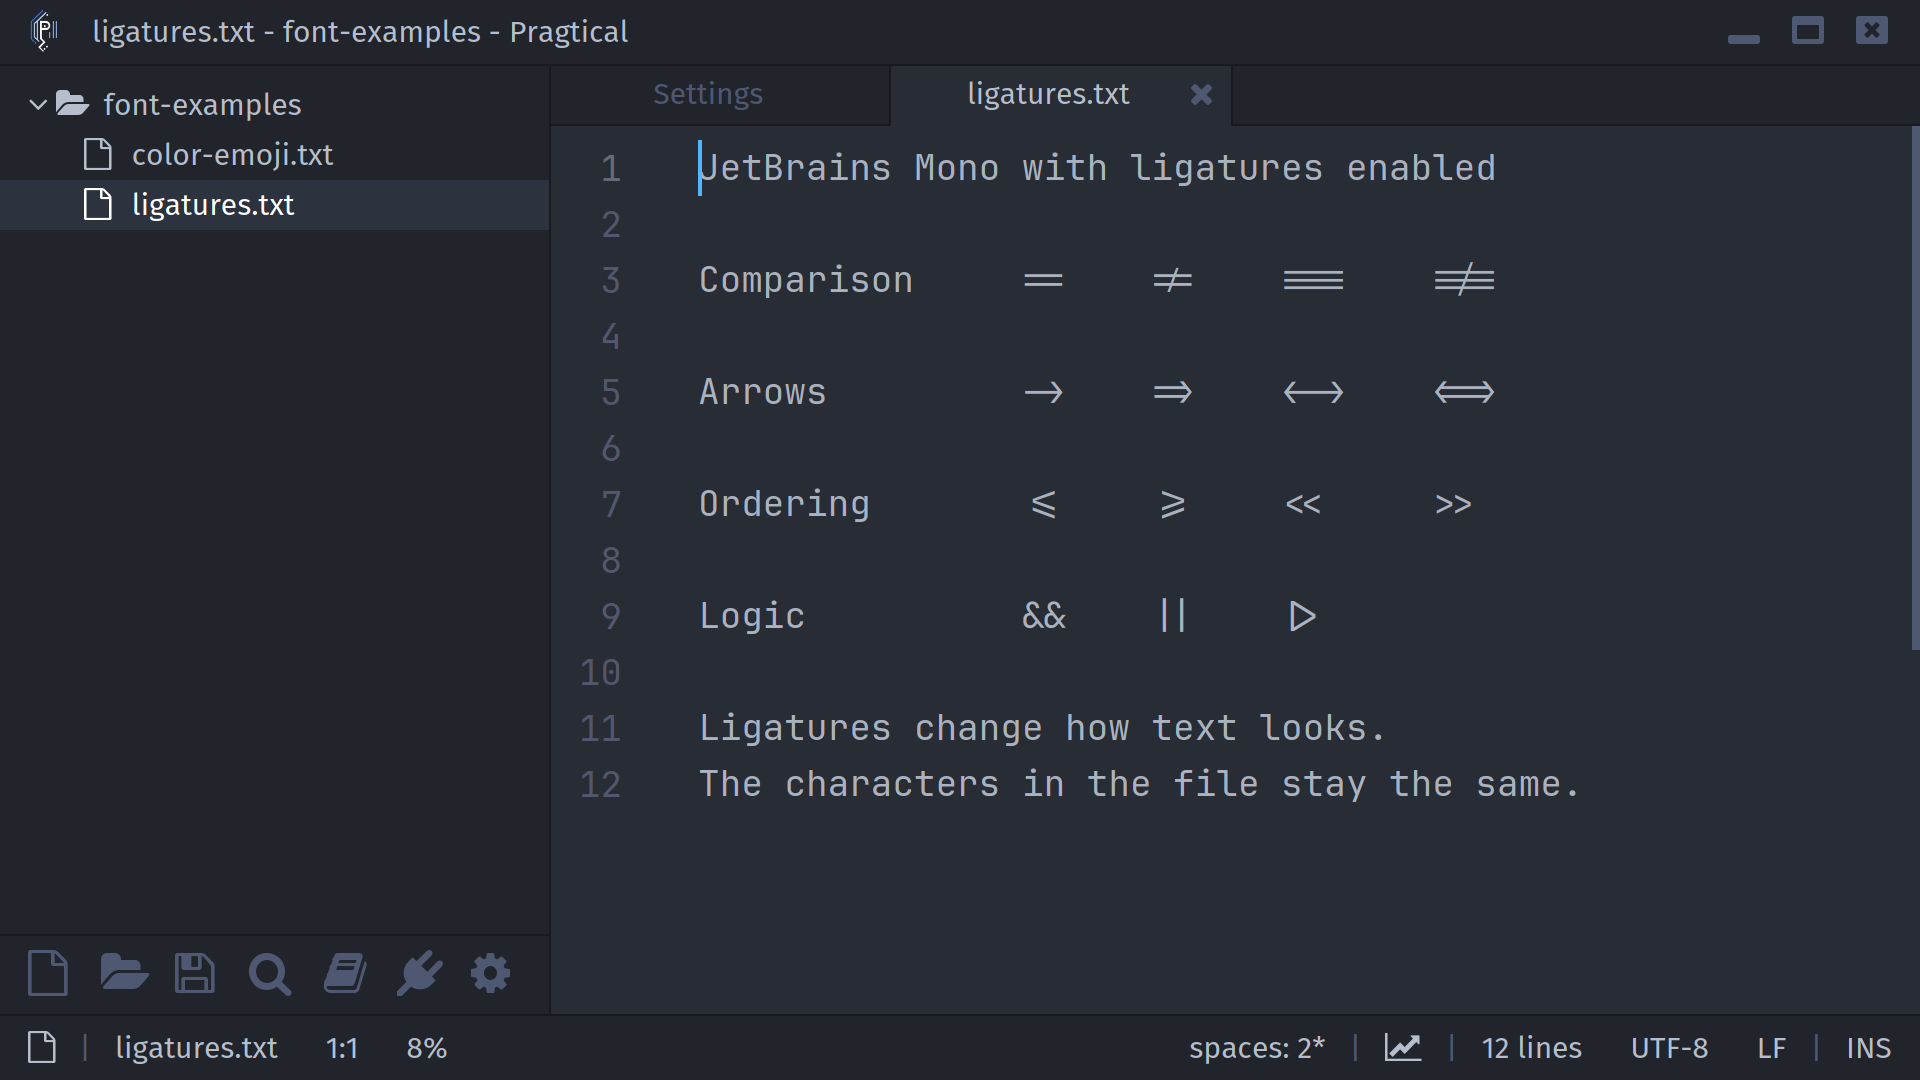Create a new file with the blank page icon
The image size is (1920, 1080).
click(48, 973)
